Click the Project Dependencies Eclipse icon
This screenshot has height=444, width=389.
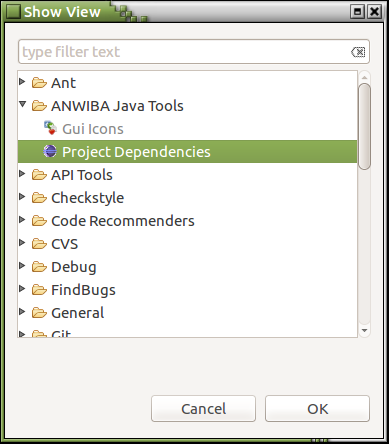tap(50, 151)
